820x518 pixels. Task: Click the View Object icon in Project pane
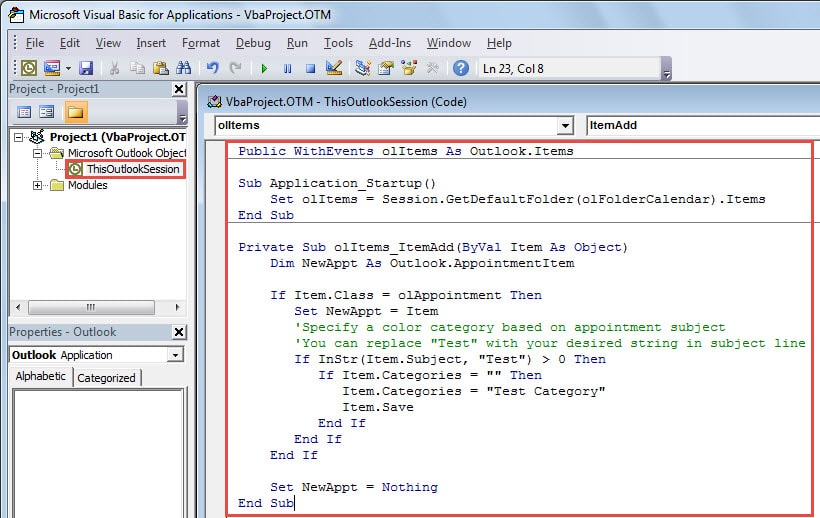click(x=47, y=112)
